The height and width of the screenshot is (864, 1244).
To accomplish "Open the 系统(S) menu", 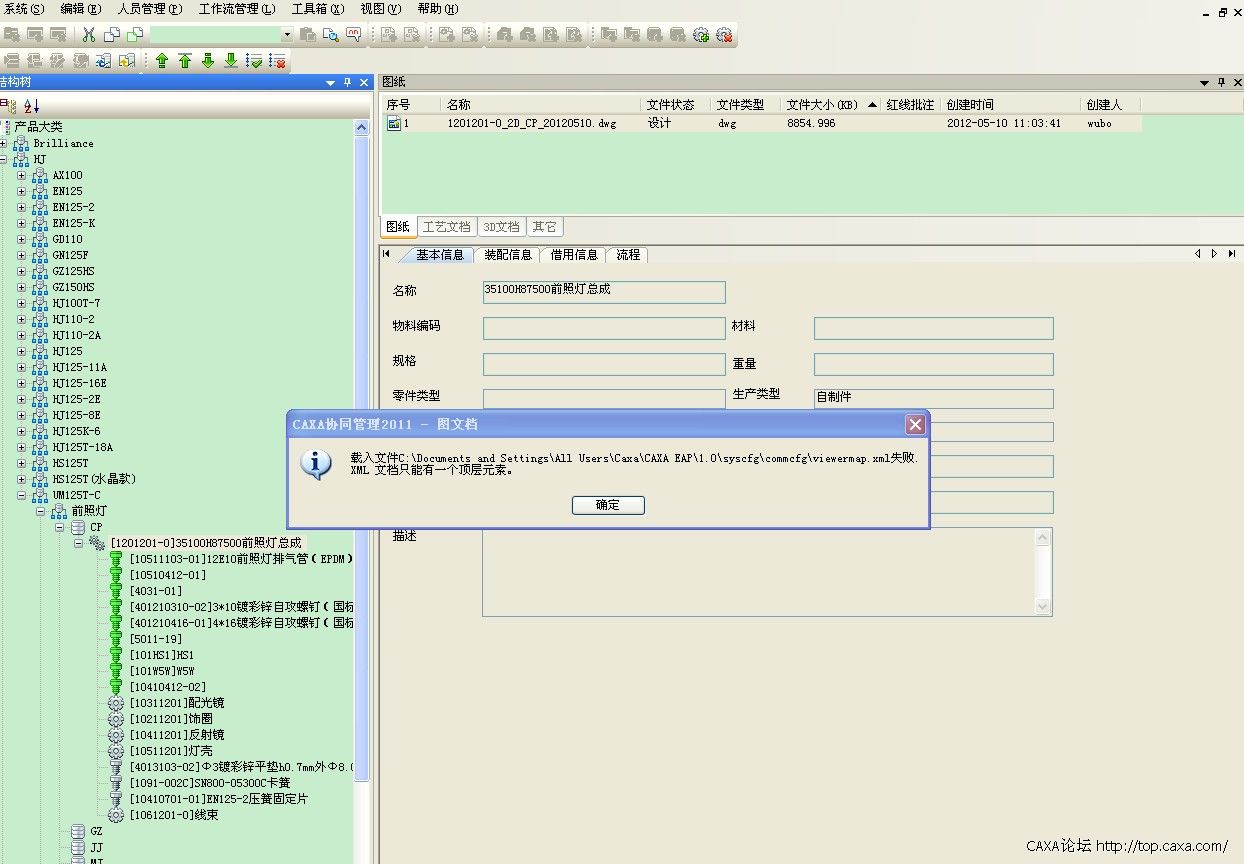I will point(24,9).
